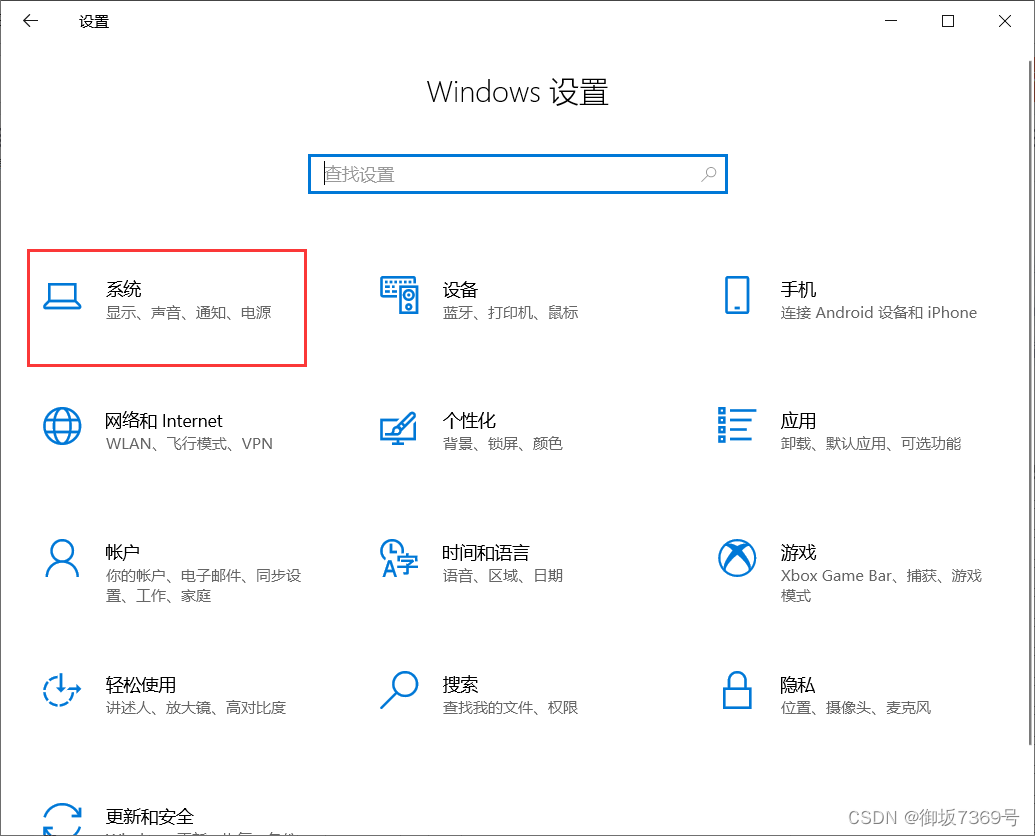Click description 讲述人、放大镜、高对比度
The image size is (1035, 836).
tap(196, 708)
